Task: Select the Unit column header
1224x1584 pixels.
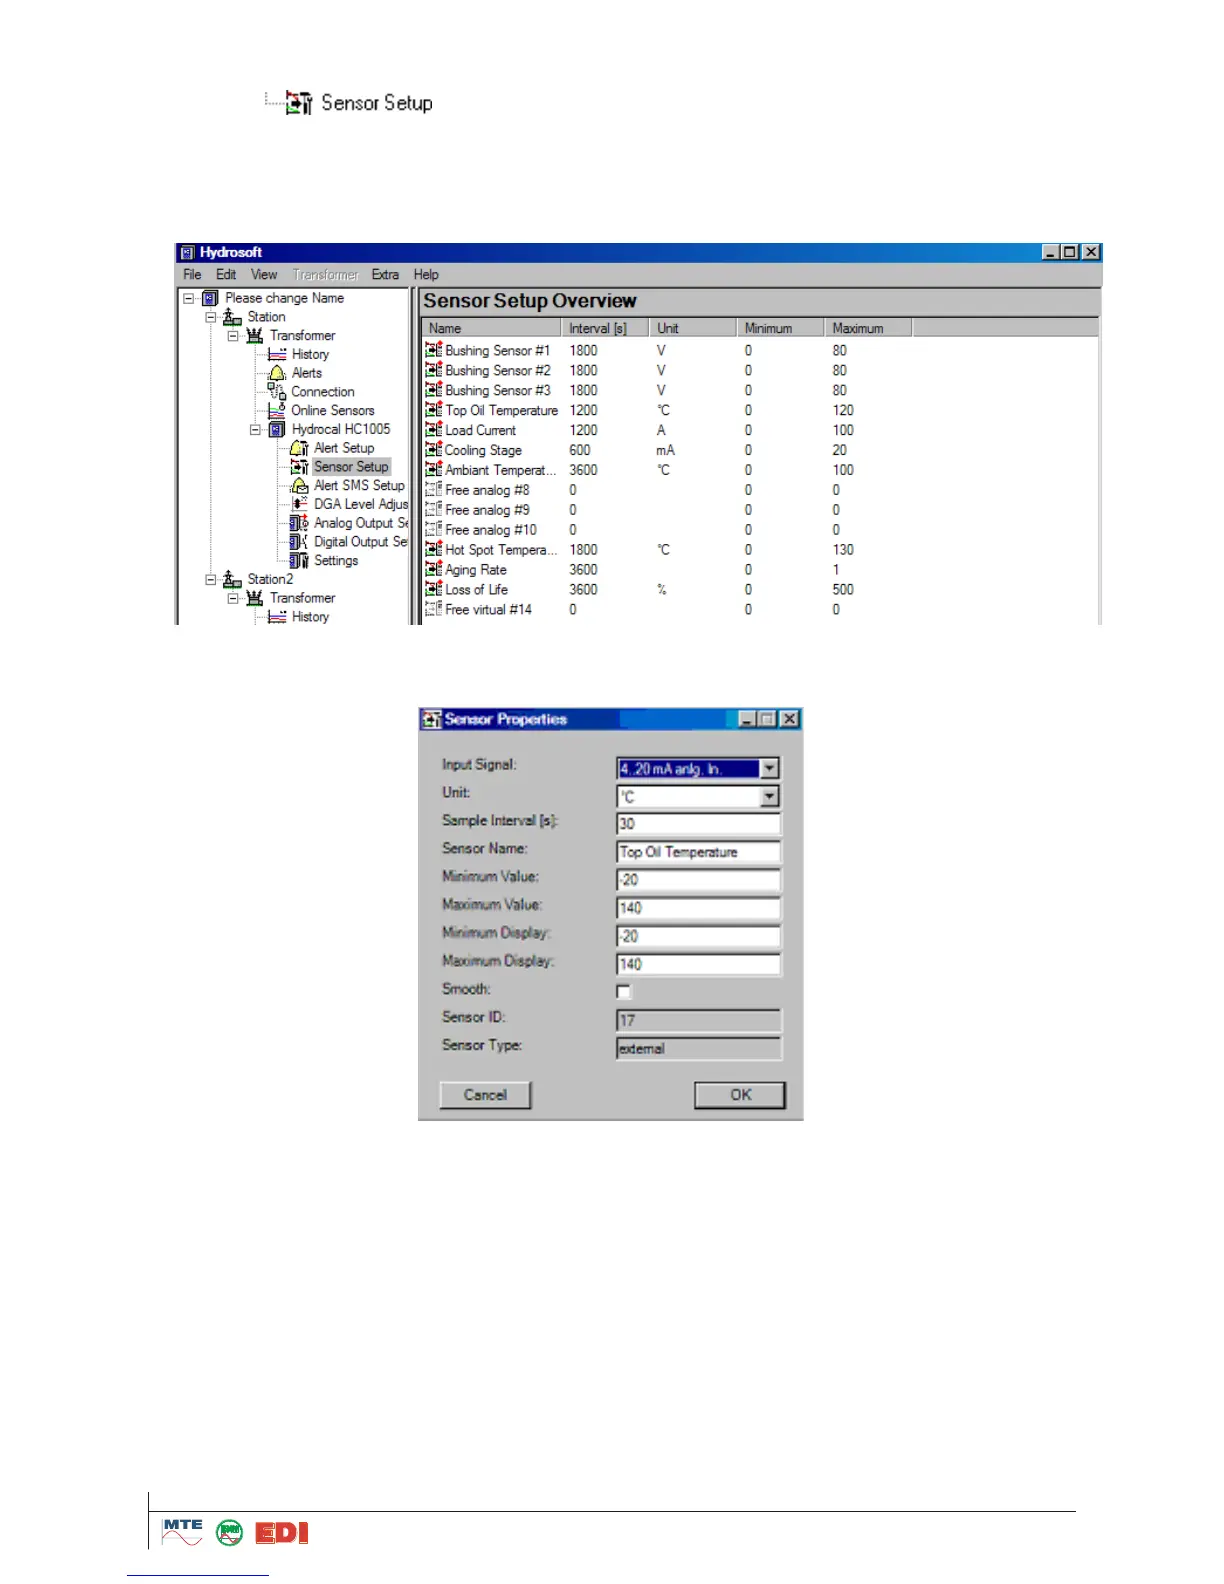Action: click(693, 328)
